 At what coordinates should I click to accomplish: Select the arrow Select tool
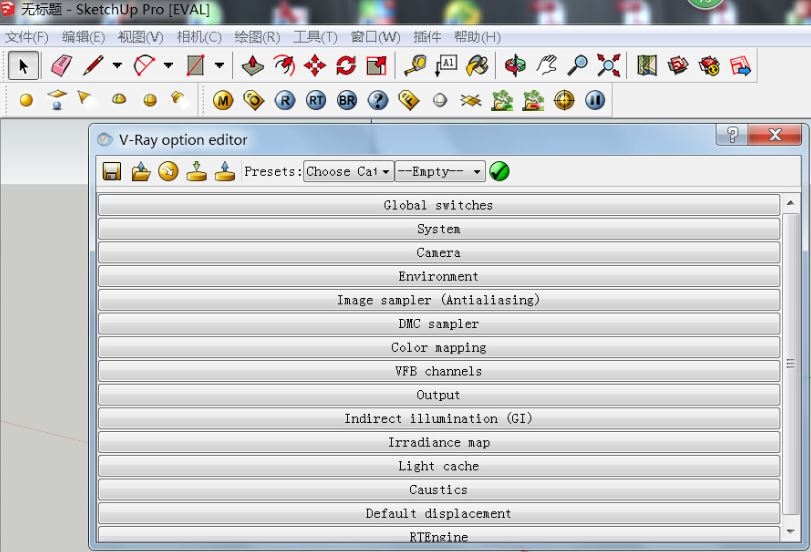pos(23,66)
